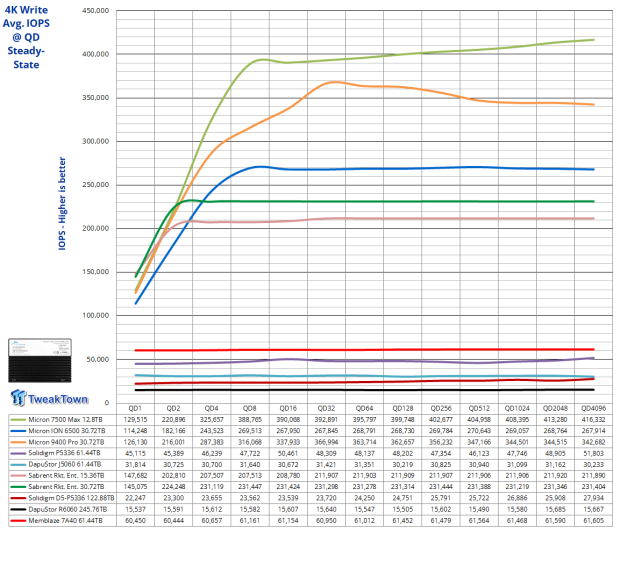Image resolution: width=620 pixels, height=568 pixels.
Task: Click the 366,994 cell for Micron 9400 Pro
Action: 326,442
